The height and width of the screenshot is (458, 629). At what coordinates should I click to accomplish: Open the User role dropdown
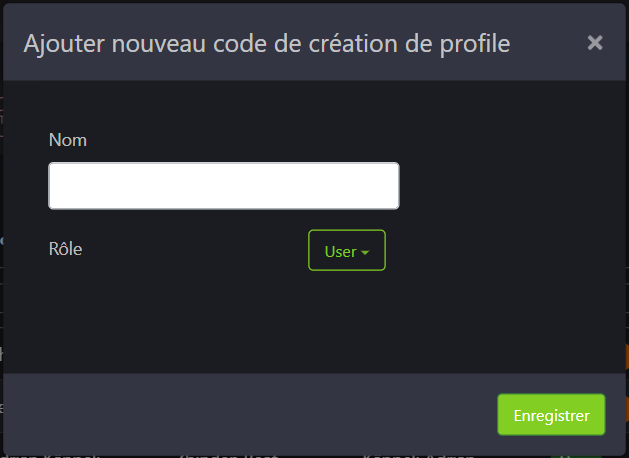(x=346, y=251)
